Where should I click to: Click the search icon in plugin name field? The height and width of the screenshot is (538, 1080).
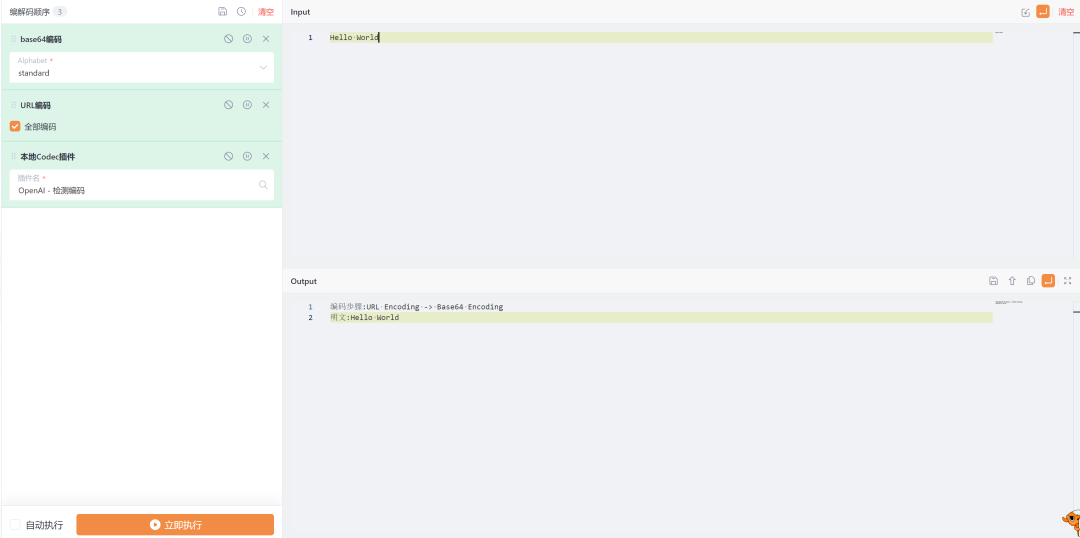[263, 185]
